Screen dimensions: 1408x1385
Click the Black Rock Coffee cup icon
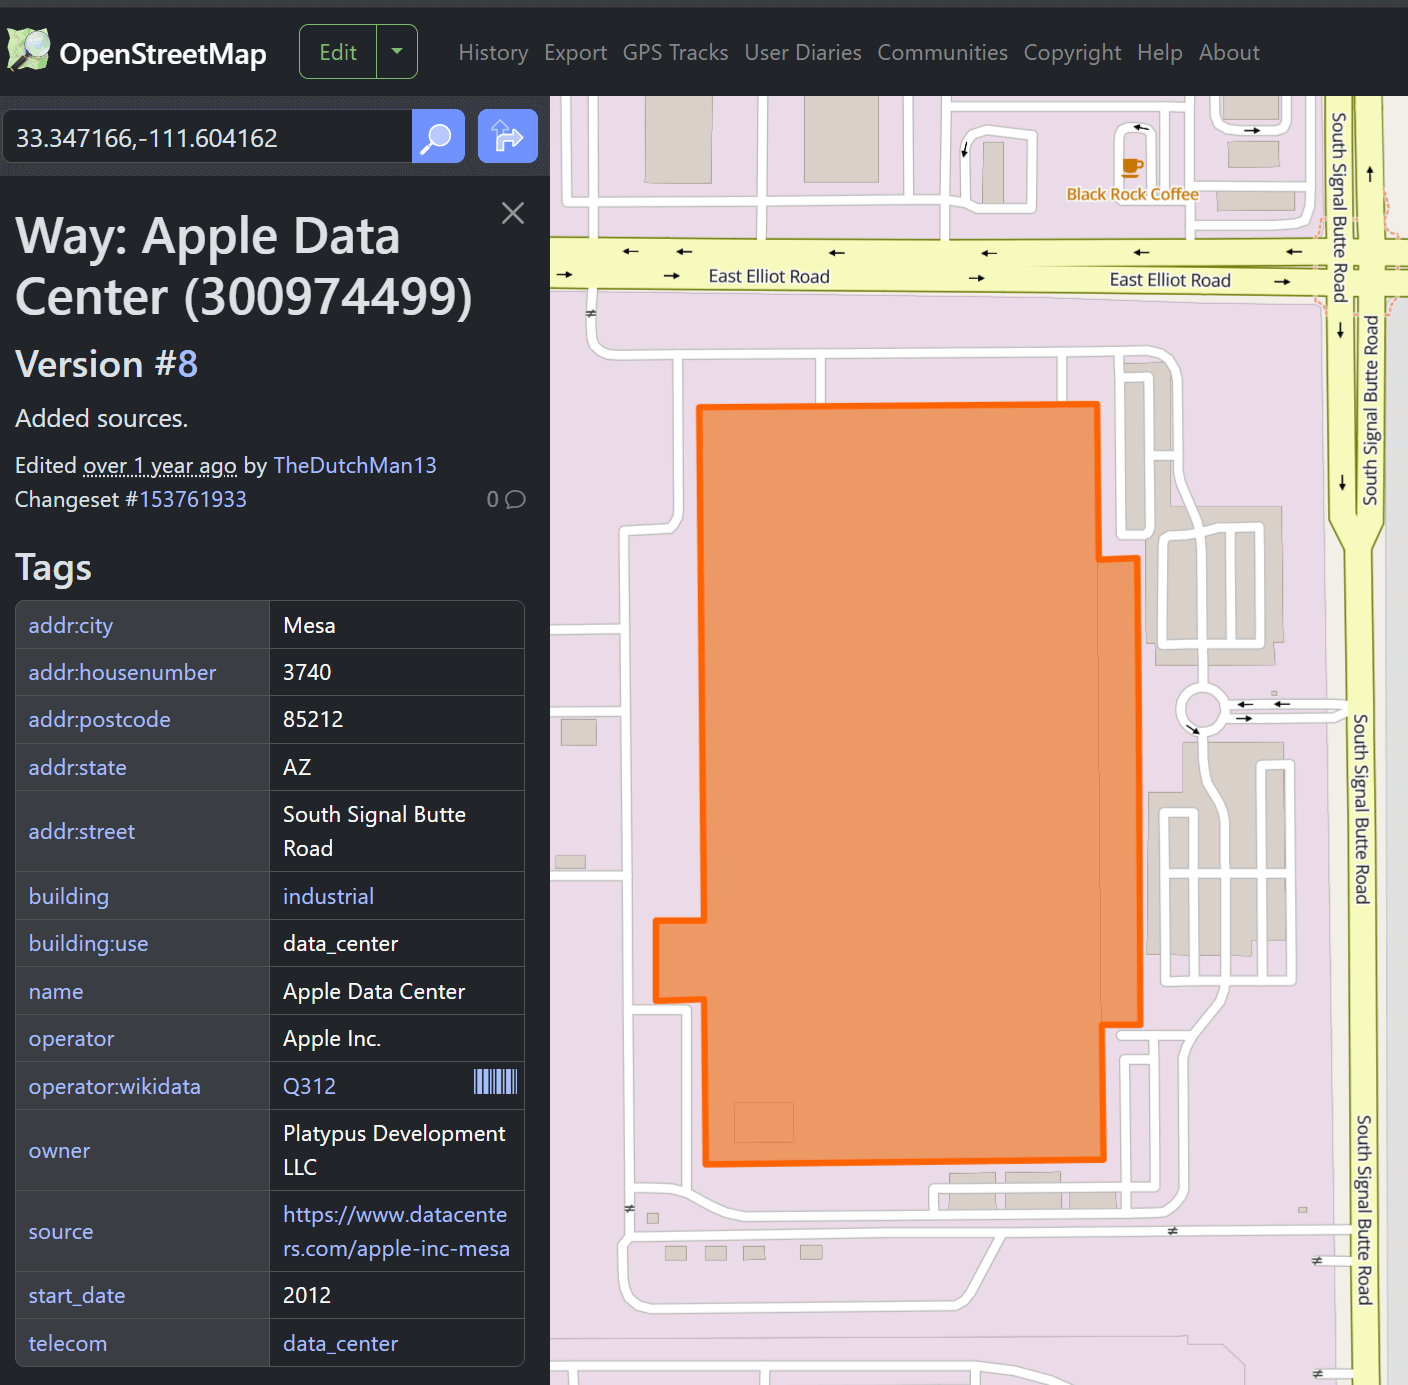click(1132, 168)
